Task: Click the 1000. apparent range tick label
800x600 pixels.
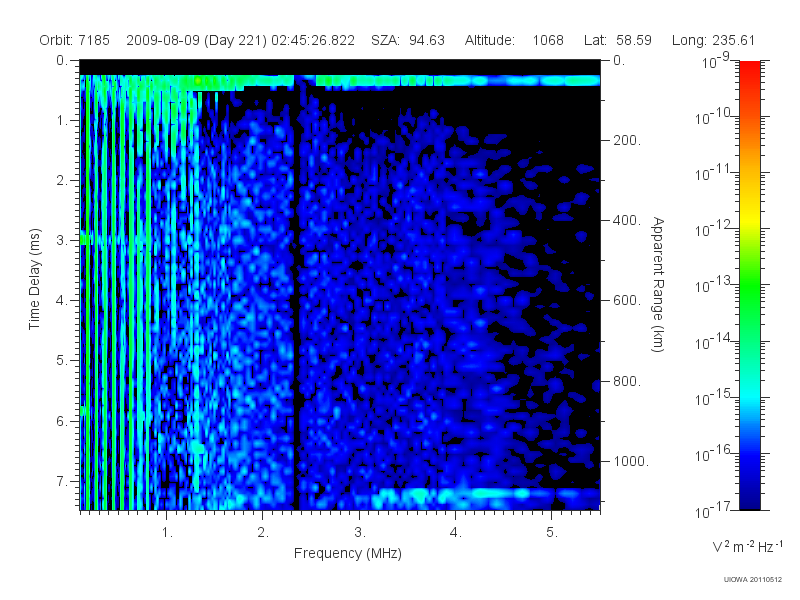Action: pyautogui.click(x=631, y=461)
